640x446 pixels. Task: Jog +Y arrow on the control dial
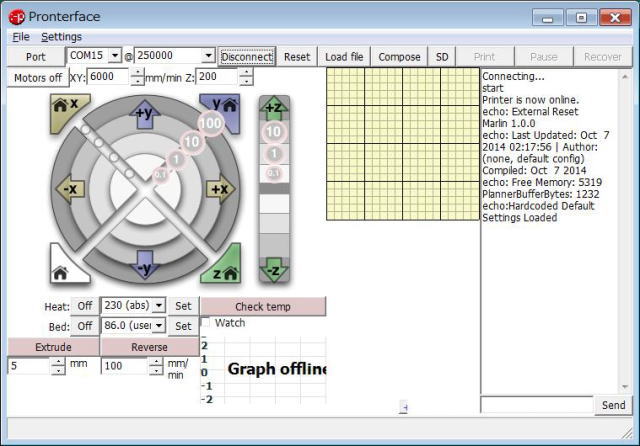pos(144,113)
